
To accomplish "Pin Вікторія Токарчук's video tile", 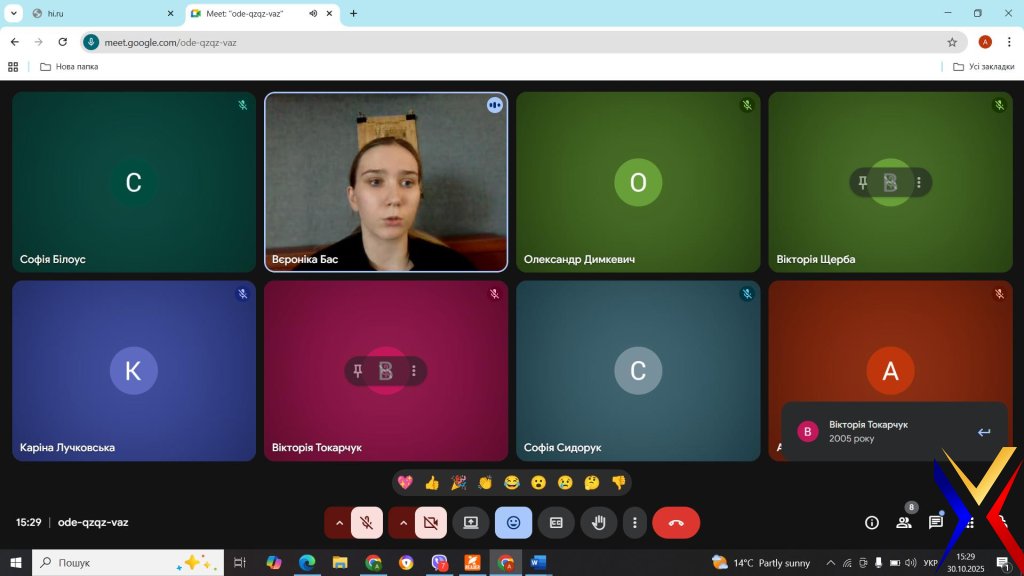I will click(x=358, y=371).
